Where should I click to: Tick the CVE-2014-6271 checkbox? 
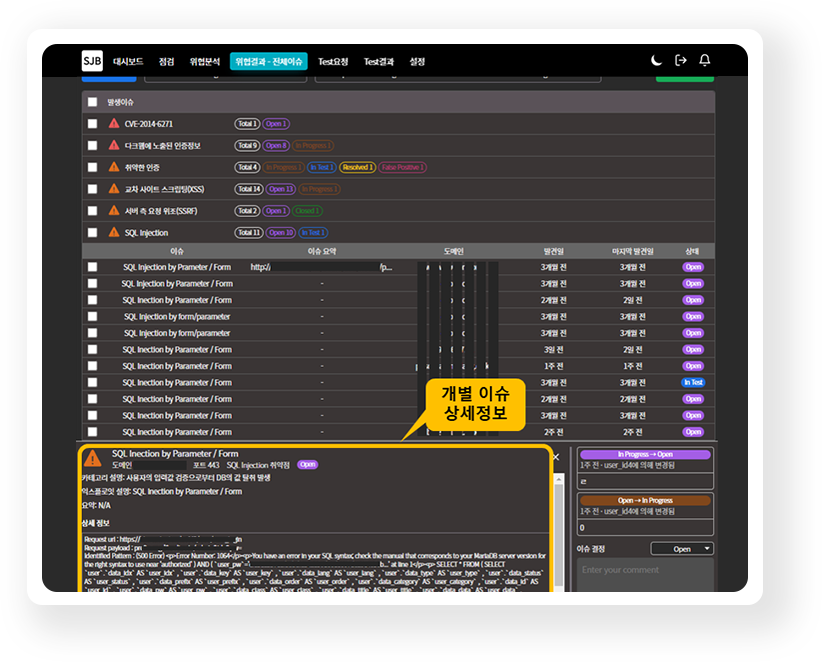[92, 124]
